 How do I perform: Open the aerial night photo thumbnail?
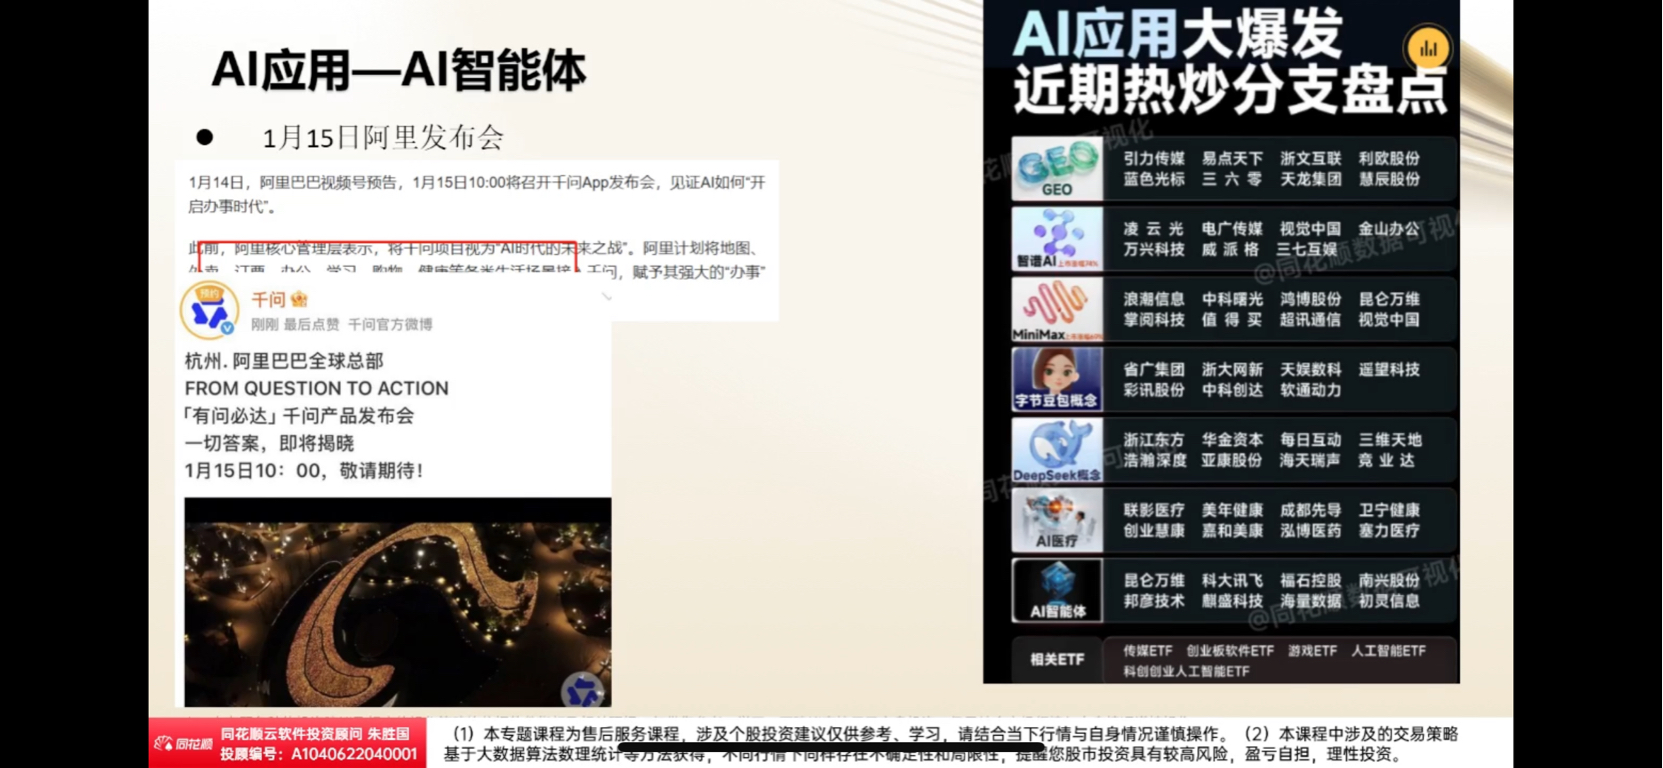(397, 602)
